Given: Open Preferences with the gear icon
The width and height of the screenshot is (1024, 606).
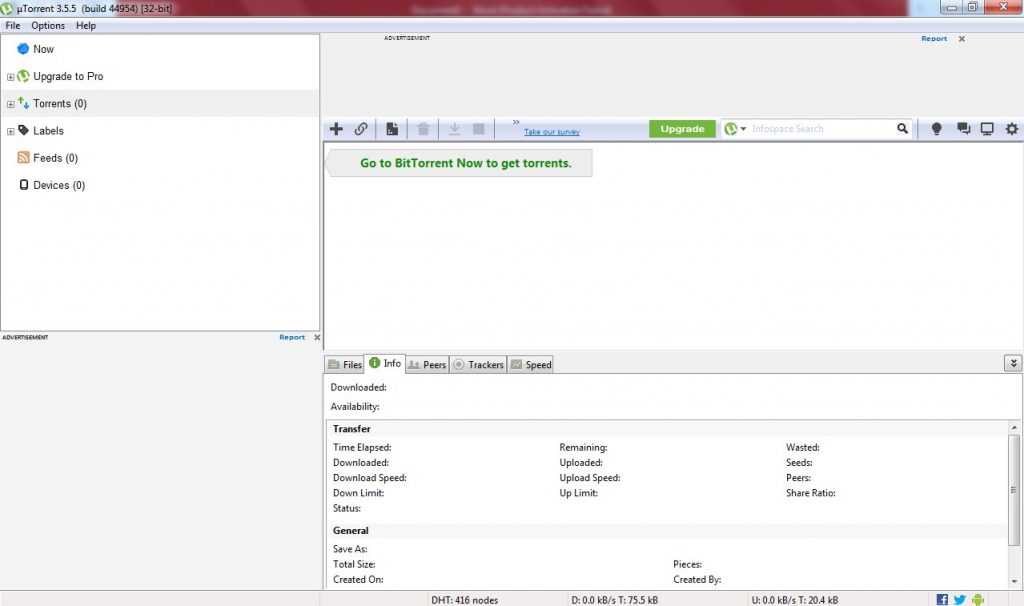Looking at the screenshot, I should tap(1011, 129).
